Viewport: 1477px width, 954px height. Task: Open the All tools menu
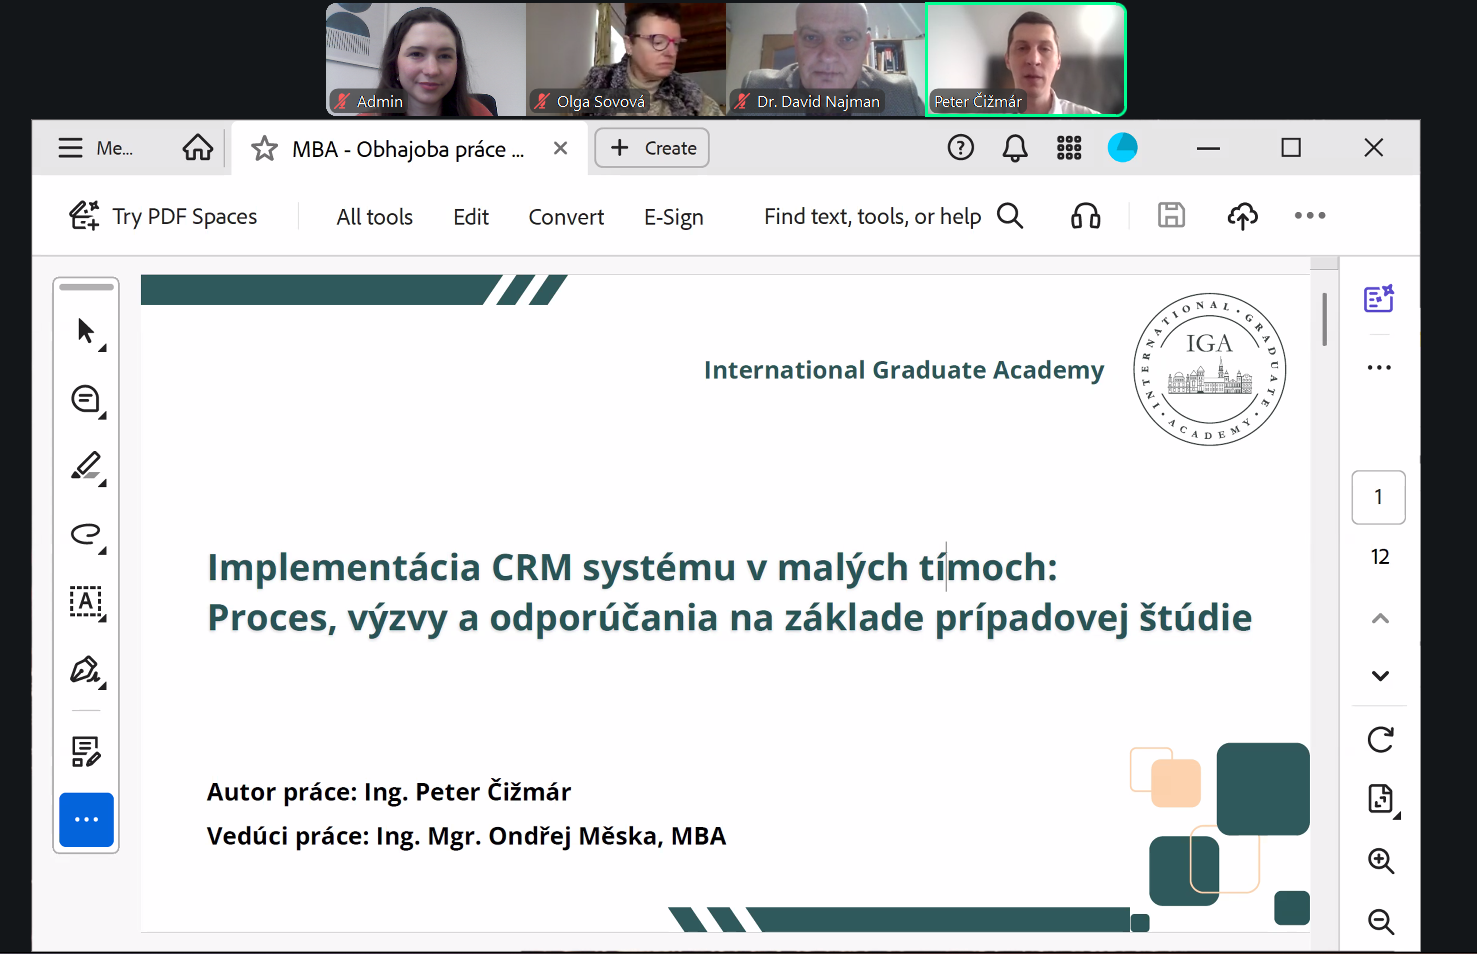[374, 217]
